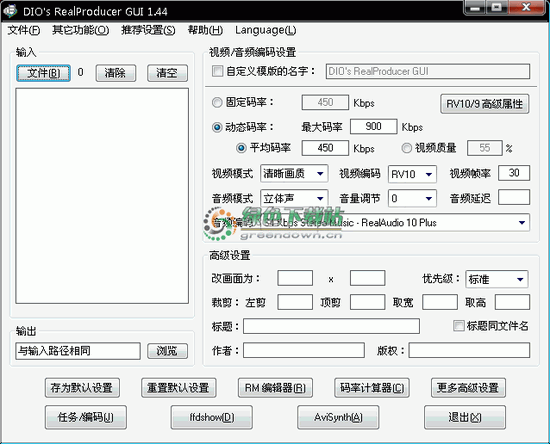Expand the 优先级 标准 dropdown

coord(497,279)
